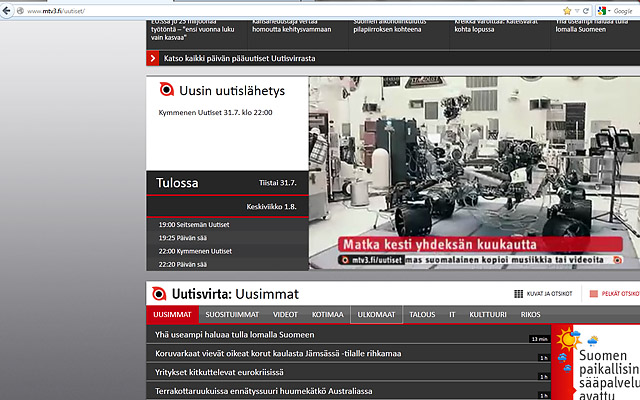This screenshot has height=400, width=640.
Task: Click the site identity globe icon
Action: pyautogui.click(x=20, y=11)
